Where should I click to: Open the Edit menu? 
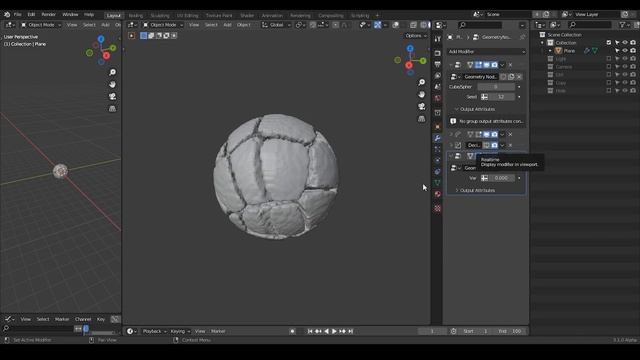point(31,14)
